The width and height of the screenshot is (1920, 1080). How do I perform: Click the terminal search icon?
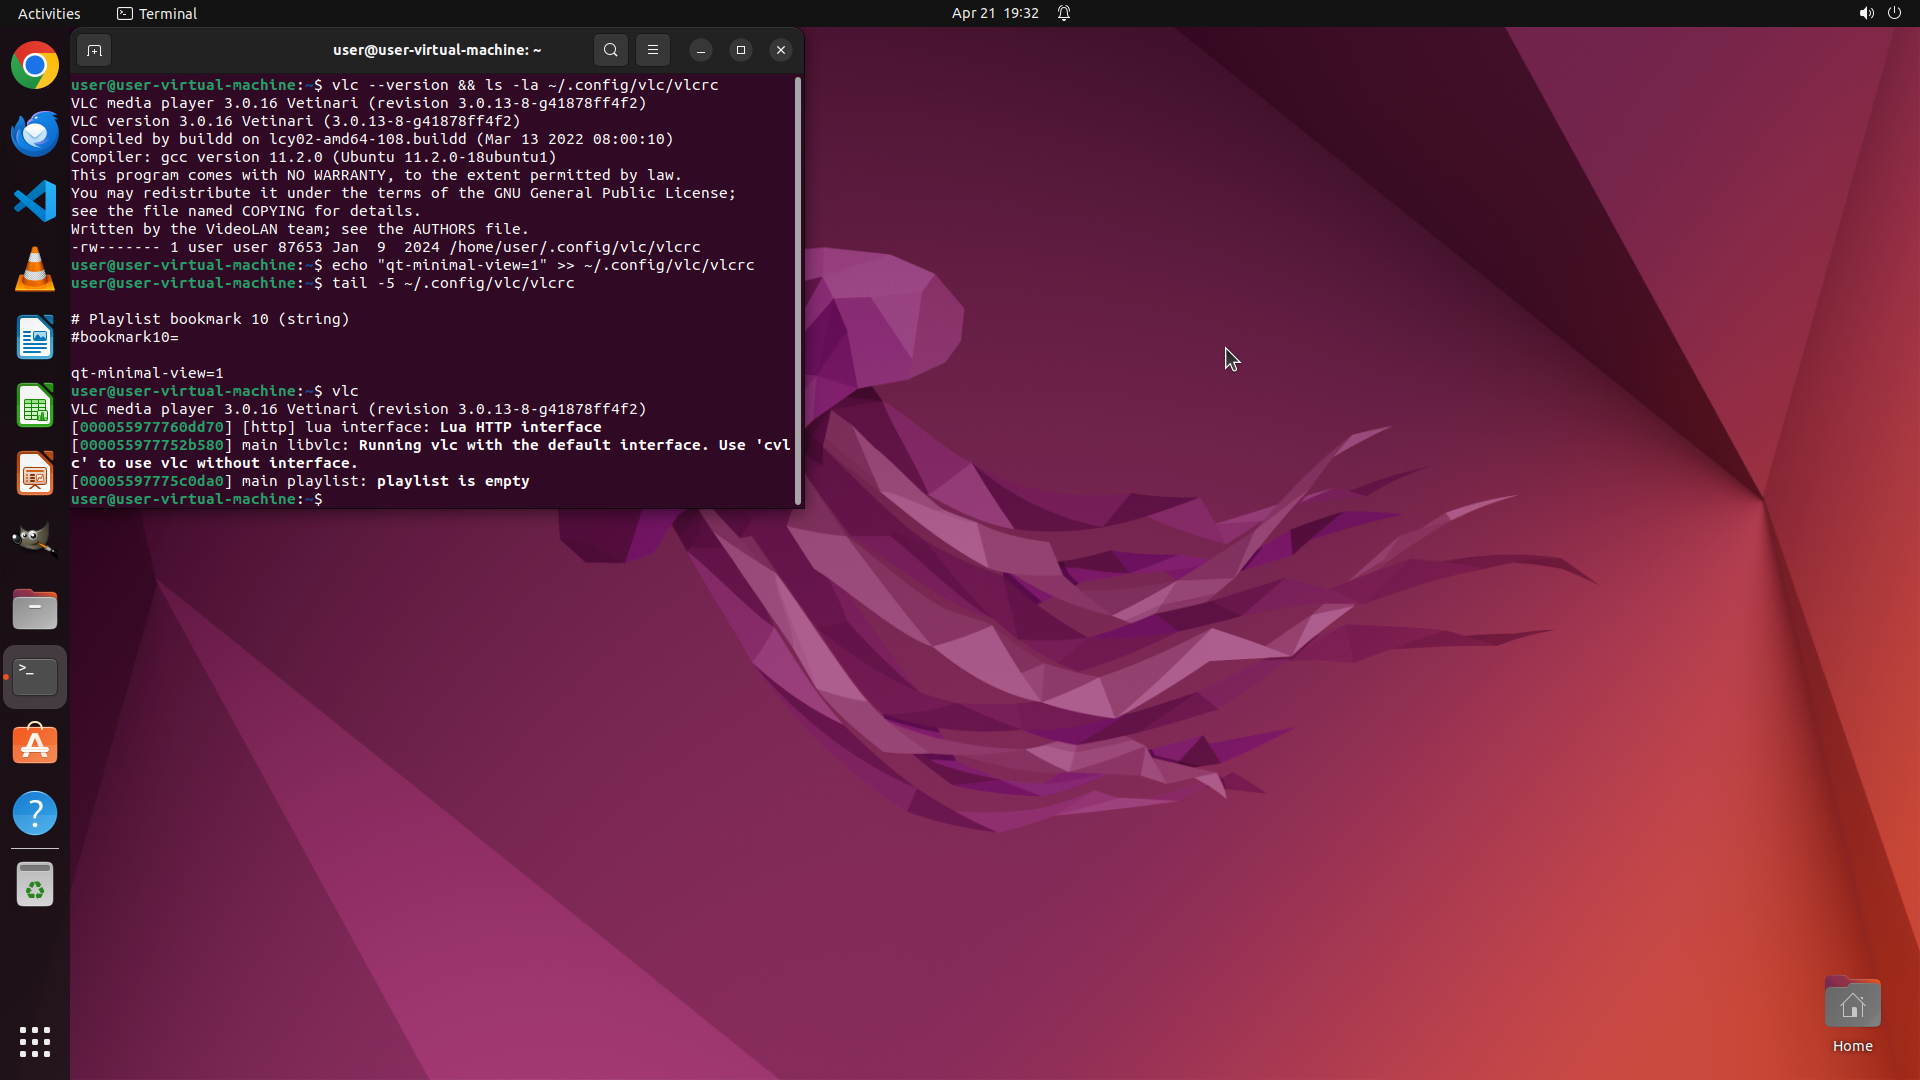click(x=610, y=50)
